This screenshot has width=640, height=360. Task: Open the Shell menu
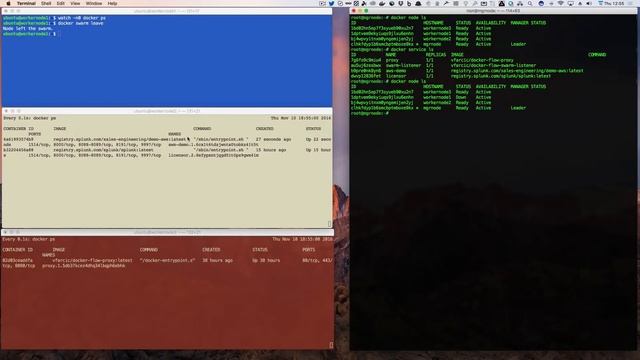pos(46,3)
